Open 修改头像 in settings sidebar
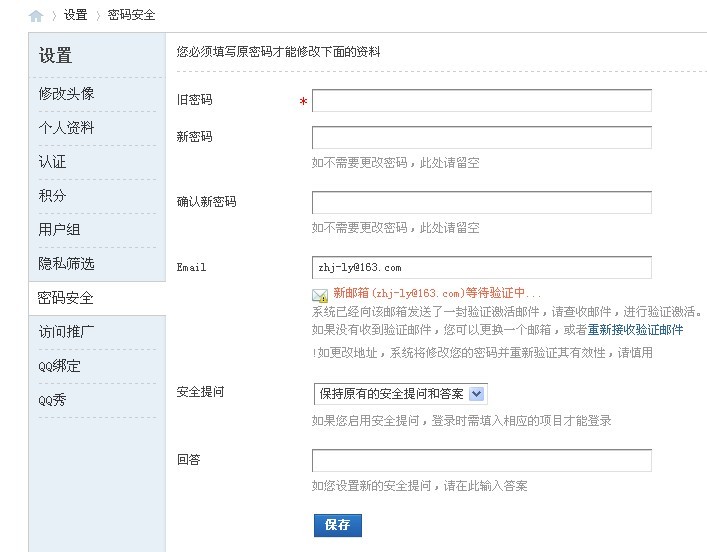707x552 pixels. click(x=67, y=93)
